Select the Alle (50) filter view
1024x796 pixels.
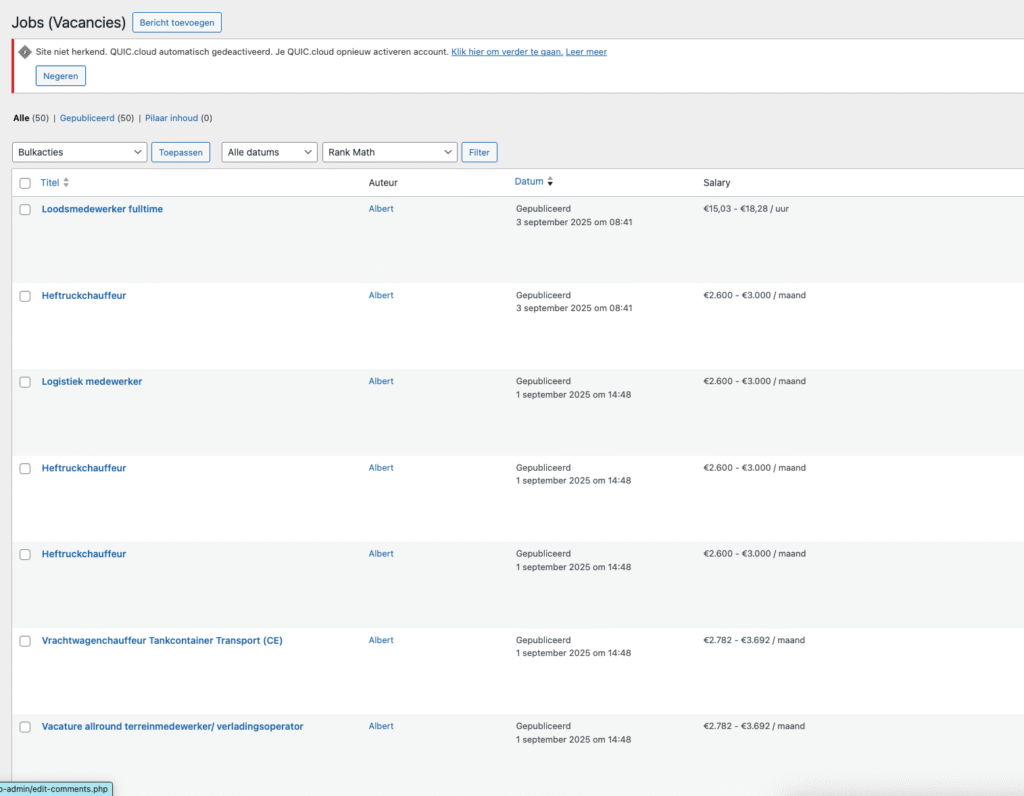tap(31, 118)
